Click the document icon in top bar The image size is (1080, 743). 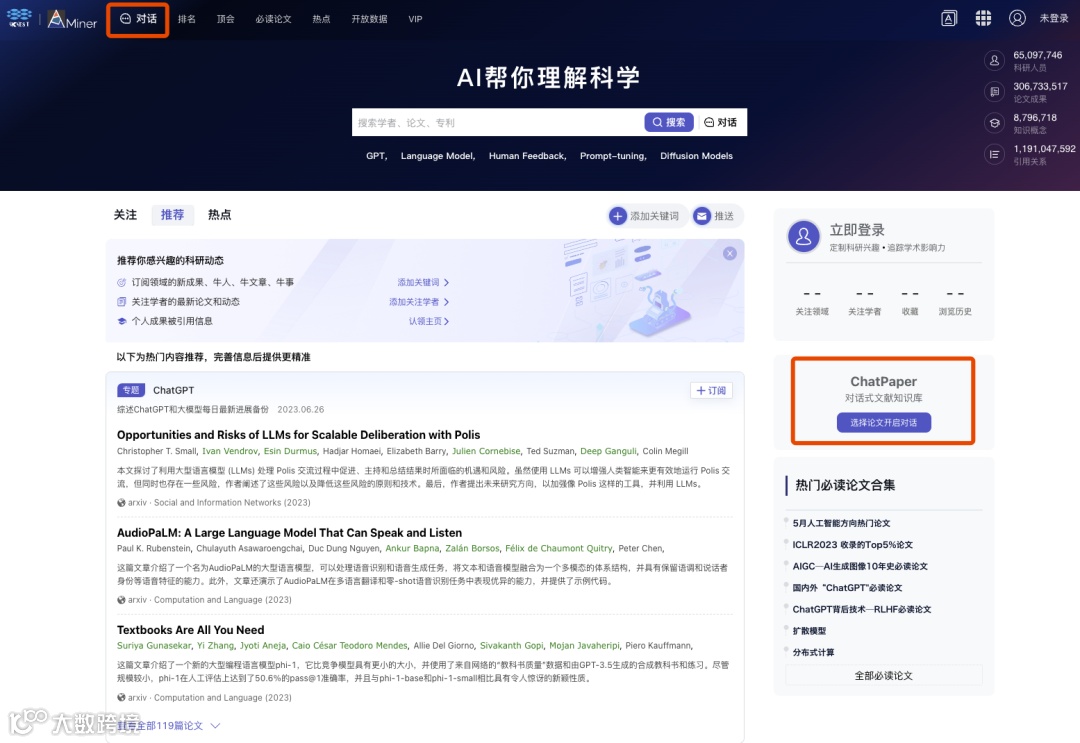pyautogui.click(x=949, y=19)
